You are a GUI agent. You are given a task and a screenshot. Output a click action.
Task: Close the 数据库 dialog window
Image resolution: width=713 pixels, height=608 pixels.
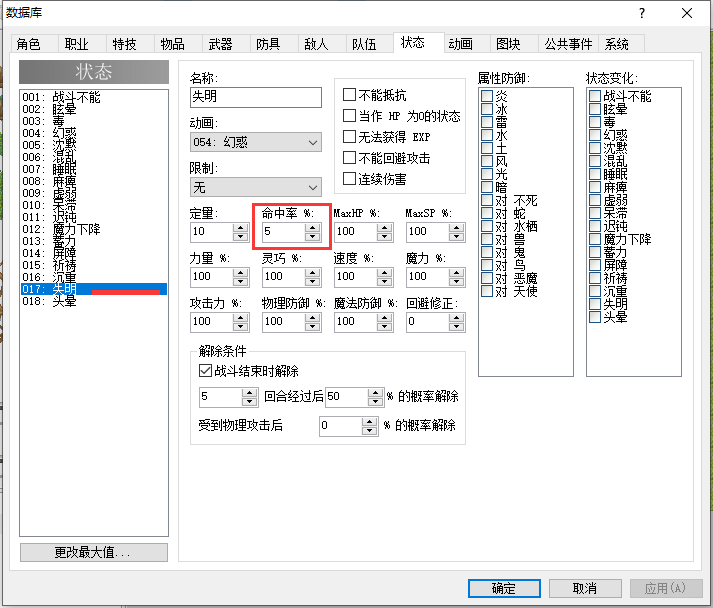687,13
